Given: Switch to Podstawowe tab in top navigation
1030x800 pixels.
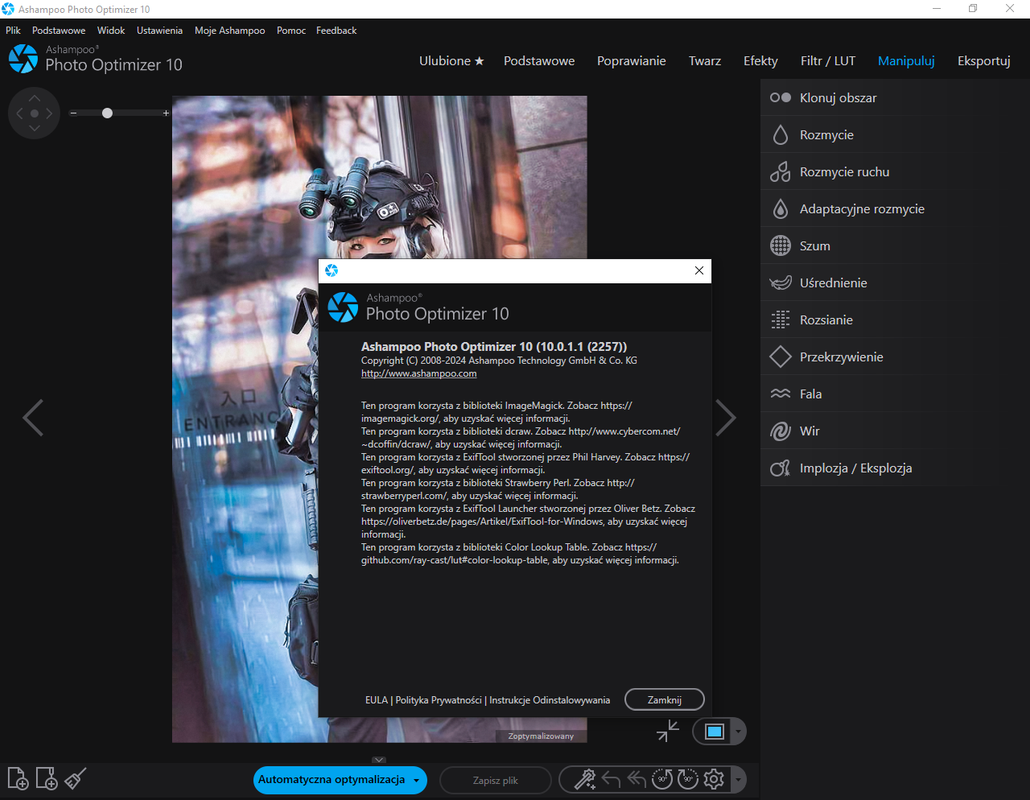Looking at the screenshot, I should click(x=539, y=61).
